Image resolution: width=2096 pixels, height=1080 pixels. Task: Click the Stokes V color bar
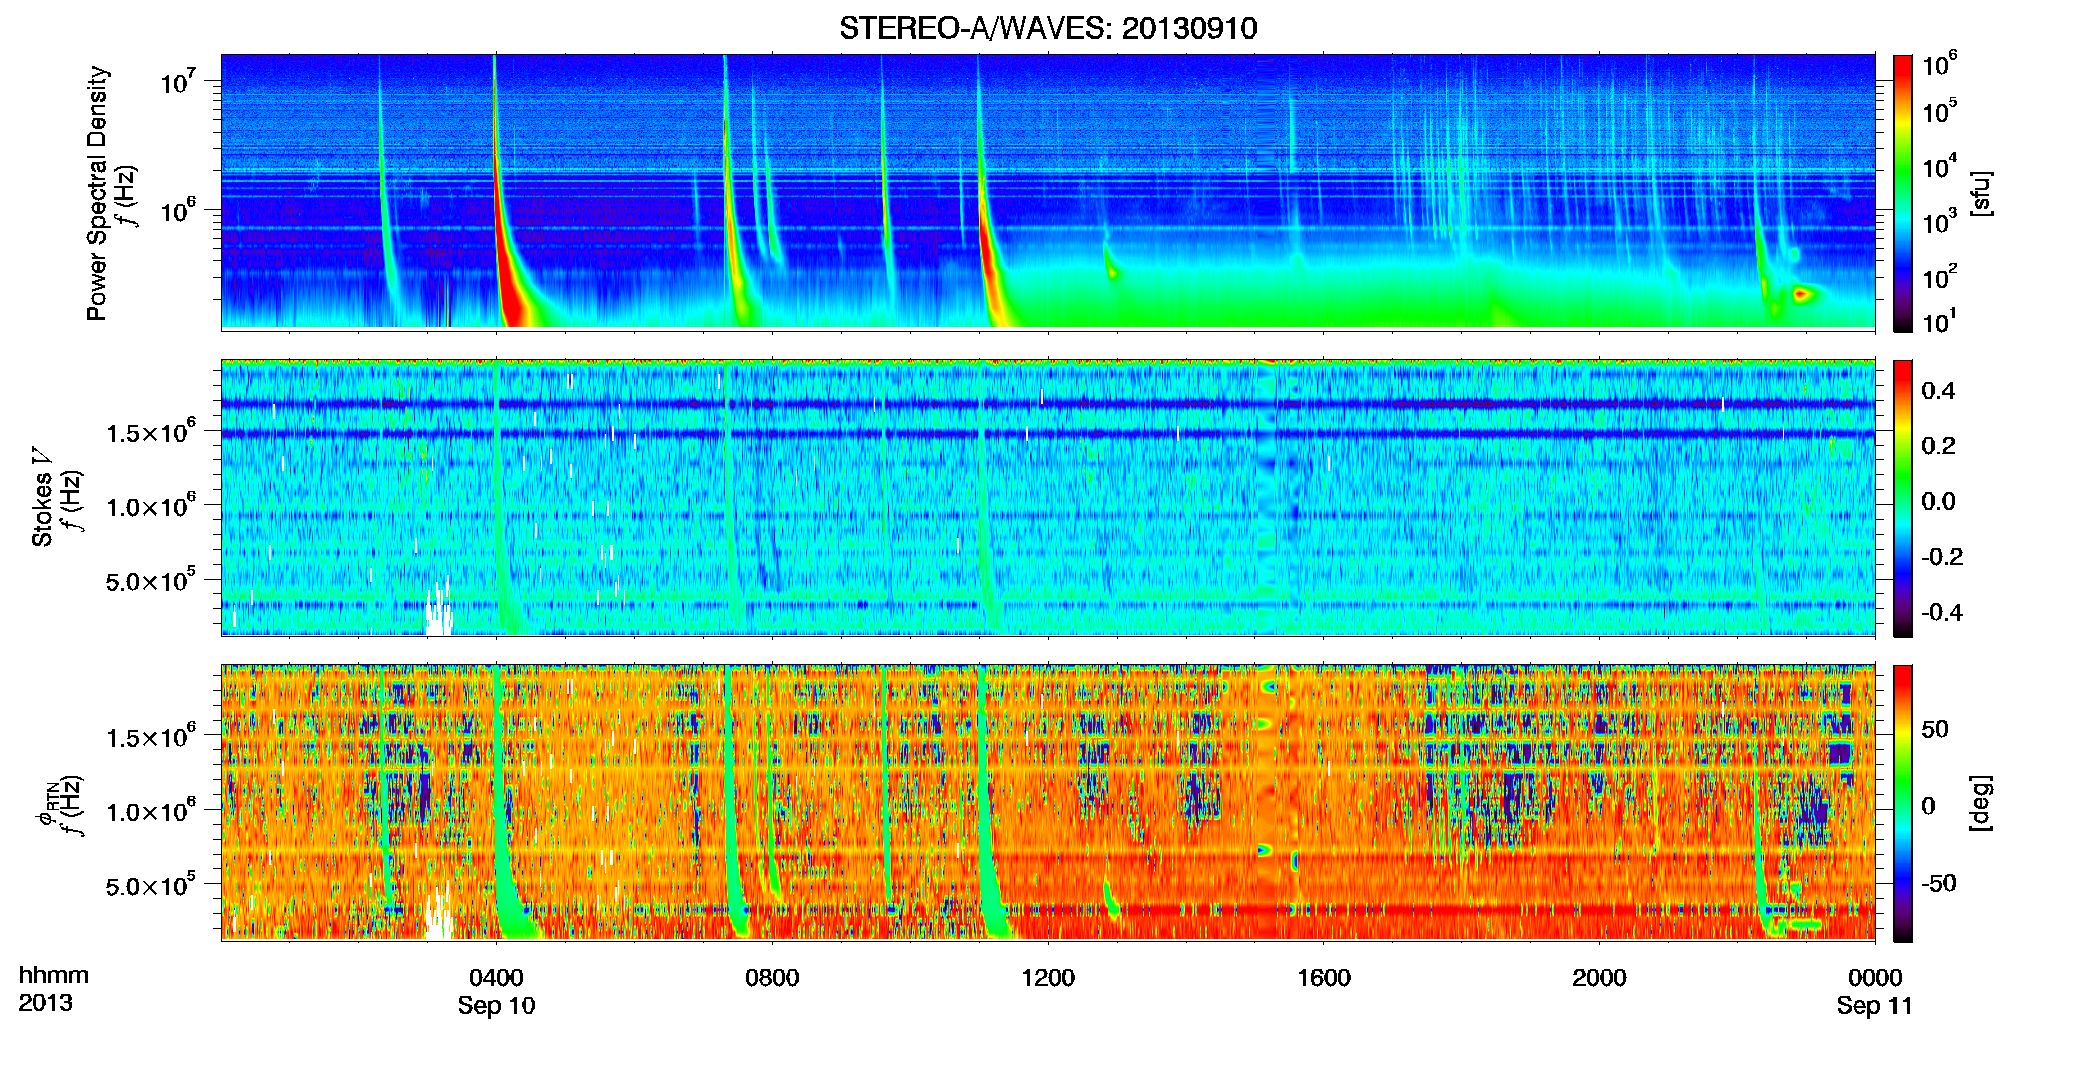pyautogui.click(x=1902, y=498)
